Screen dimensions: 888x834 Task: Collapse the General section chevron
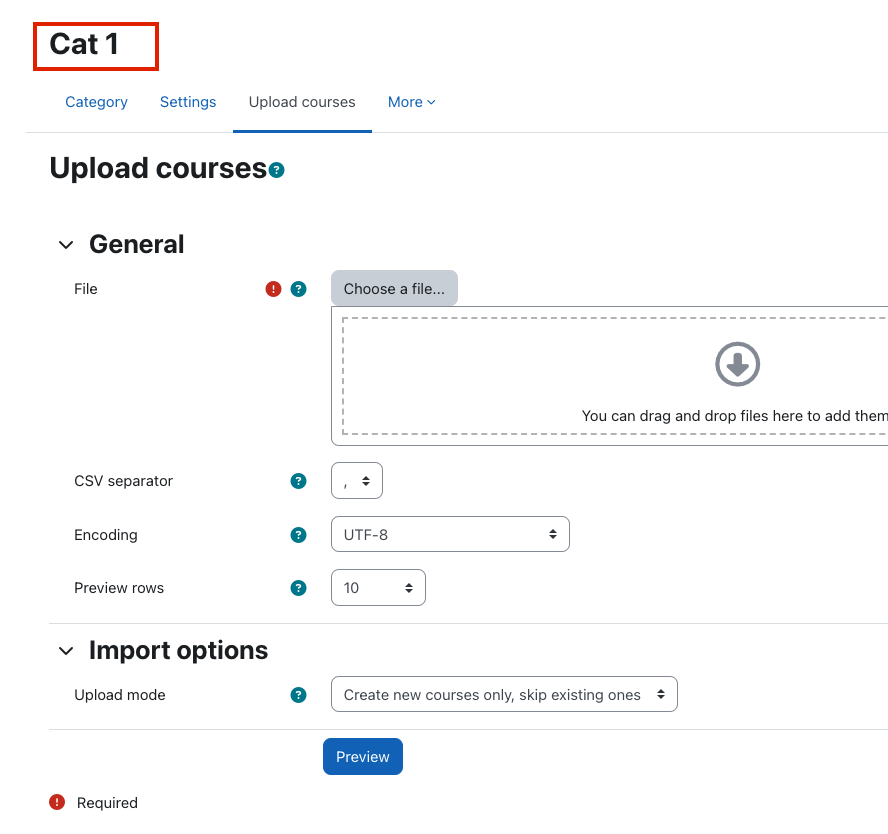(x=66, y=245)
